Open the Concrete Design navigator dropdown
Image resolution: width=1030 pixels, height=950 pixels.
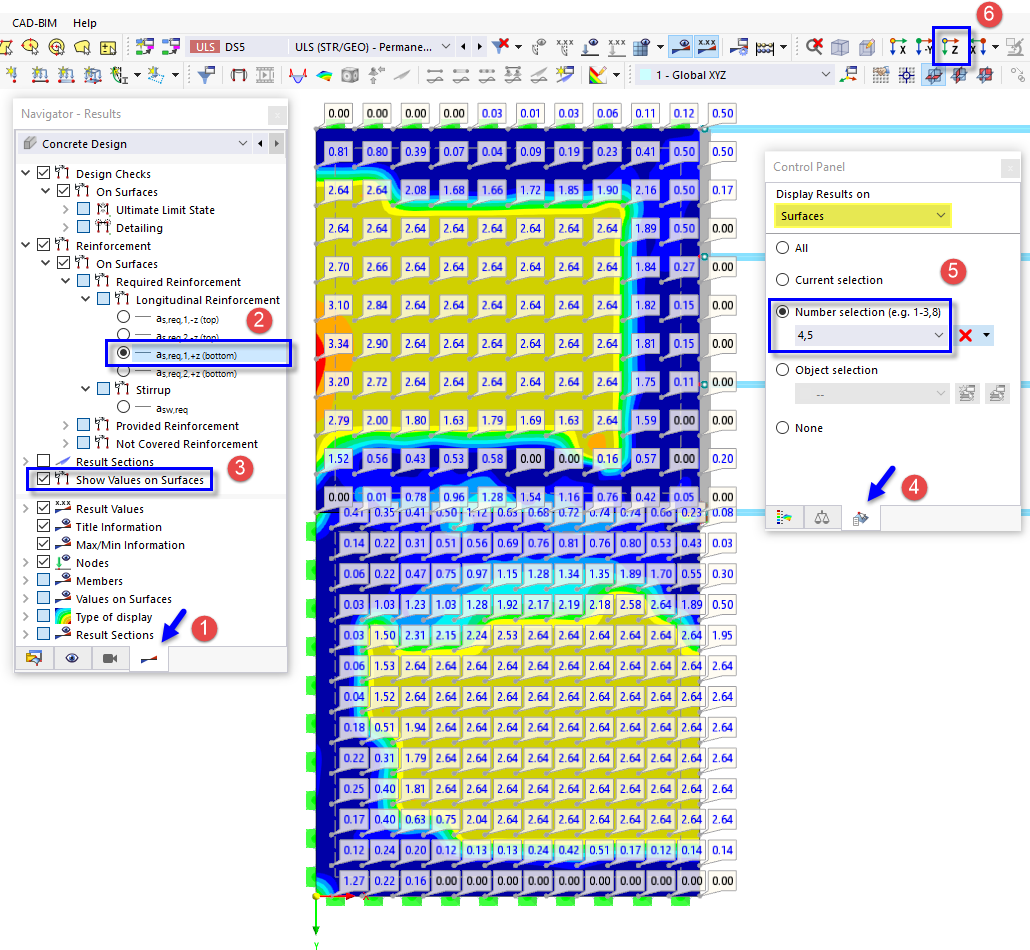[134, 143]
